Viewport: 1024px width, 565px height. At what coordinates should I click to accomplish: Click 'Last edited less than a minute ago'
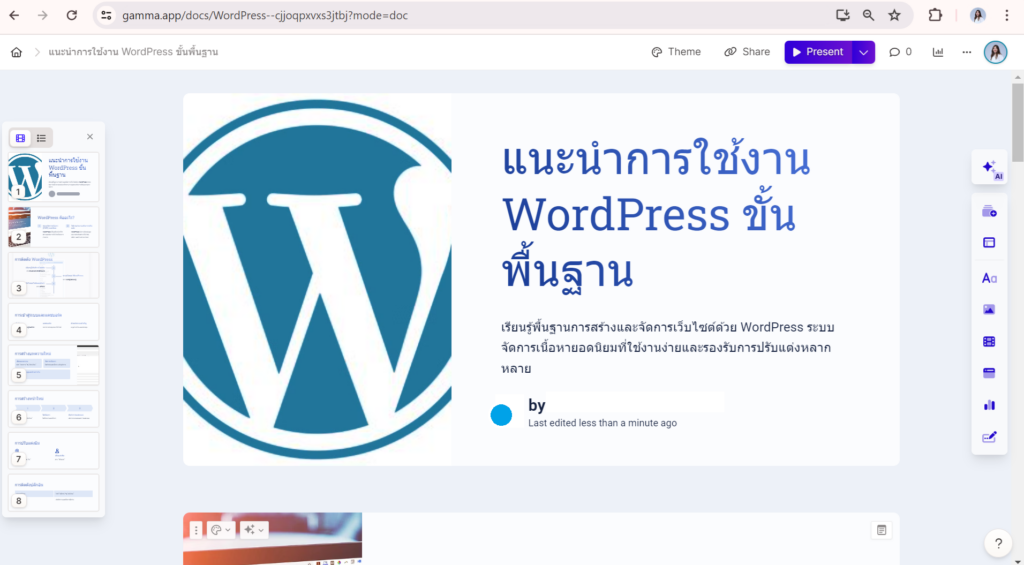point(602,423)
